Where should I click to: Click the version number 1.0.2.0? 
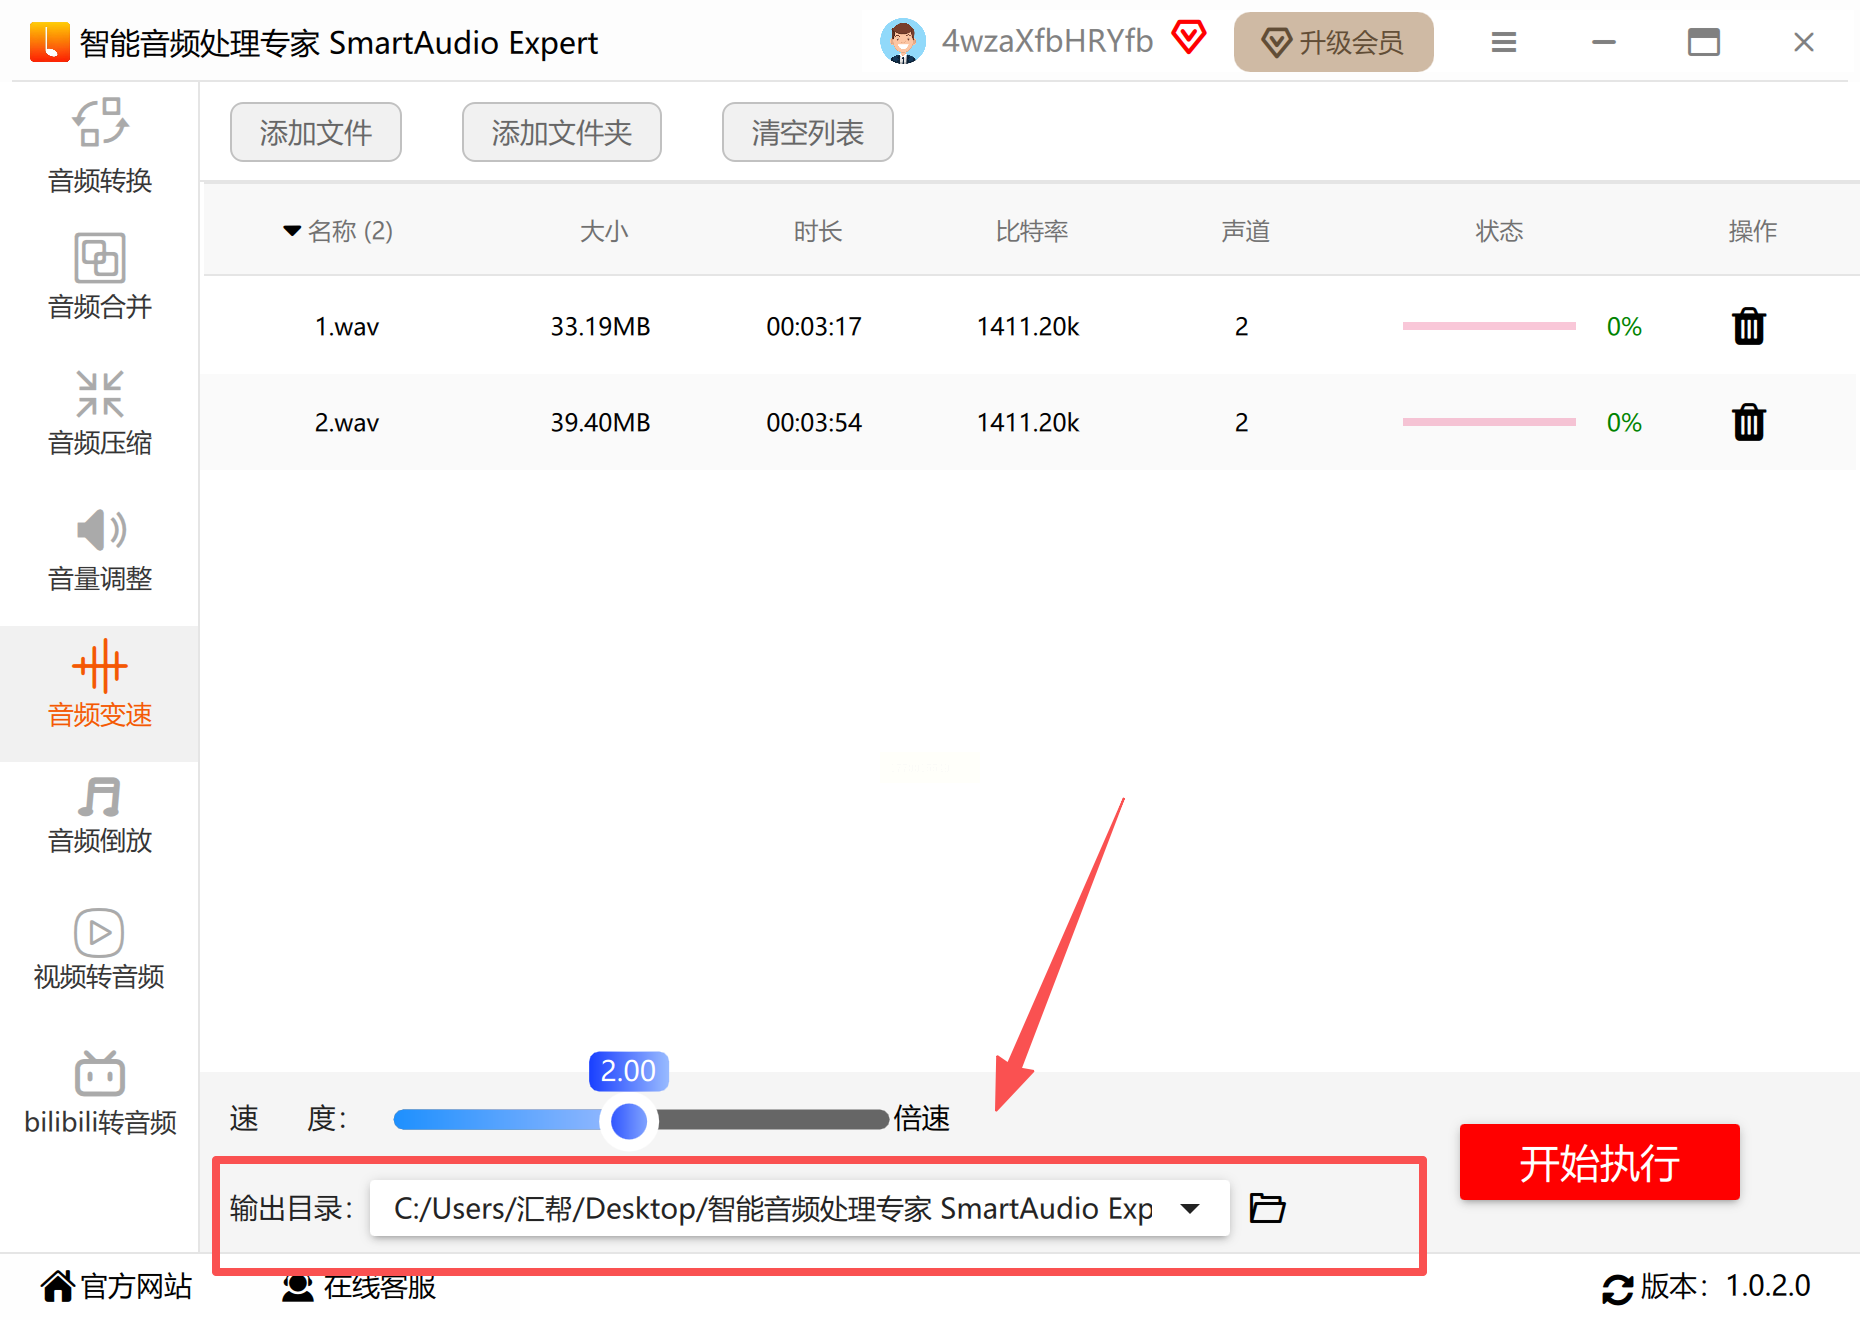click(1768, 1286)
